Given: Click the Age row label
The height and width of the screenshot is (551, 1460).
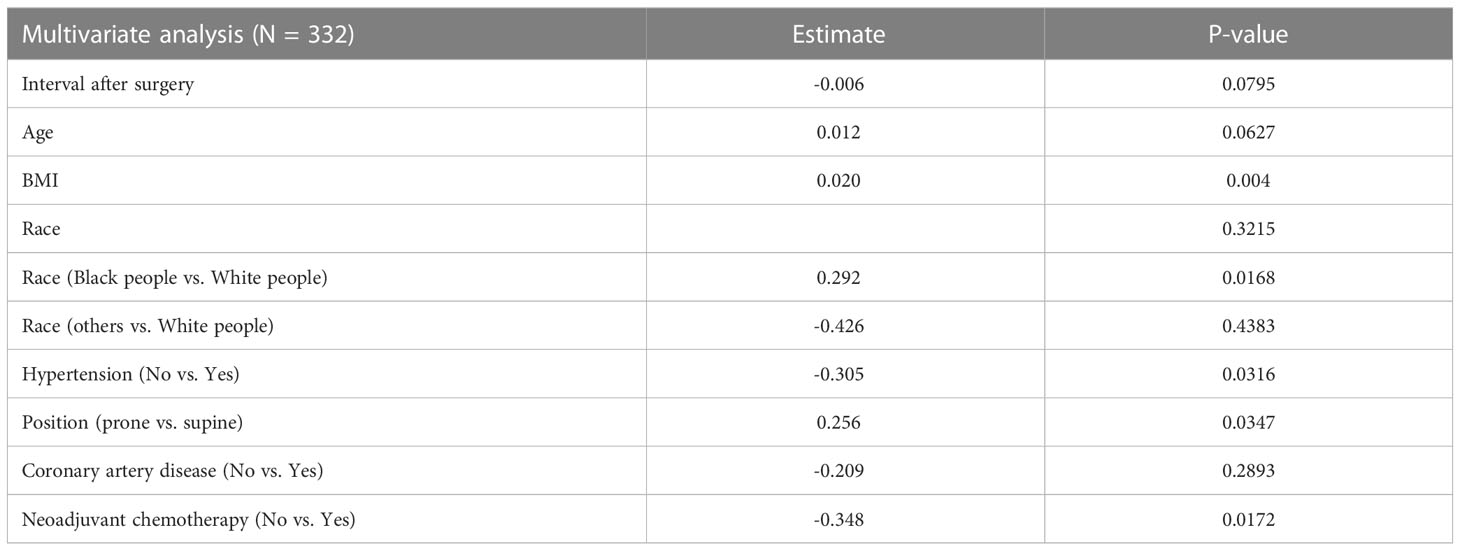Looking at the screenshot, I should tap(36, 133).
